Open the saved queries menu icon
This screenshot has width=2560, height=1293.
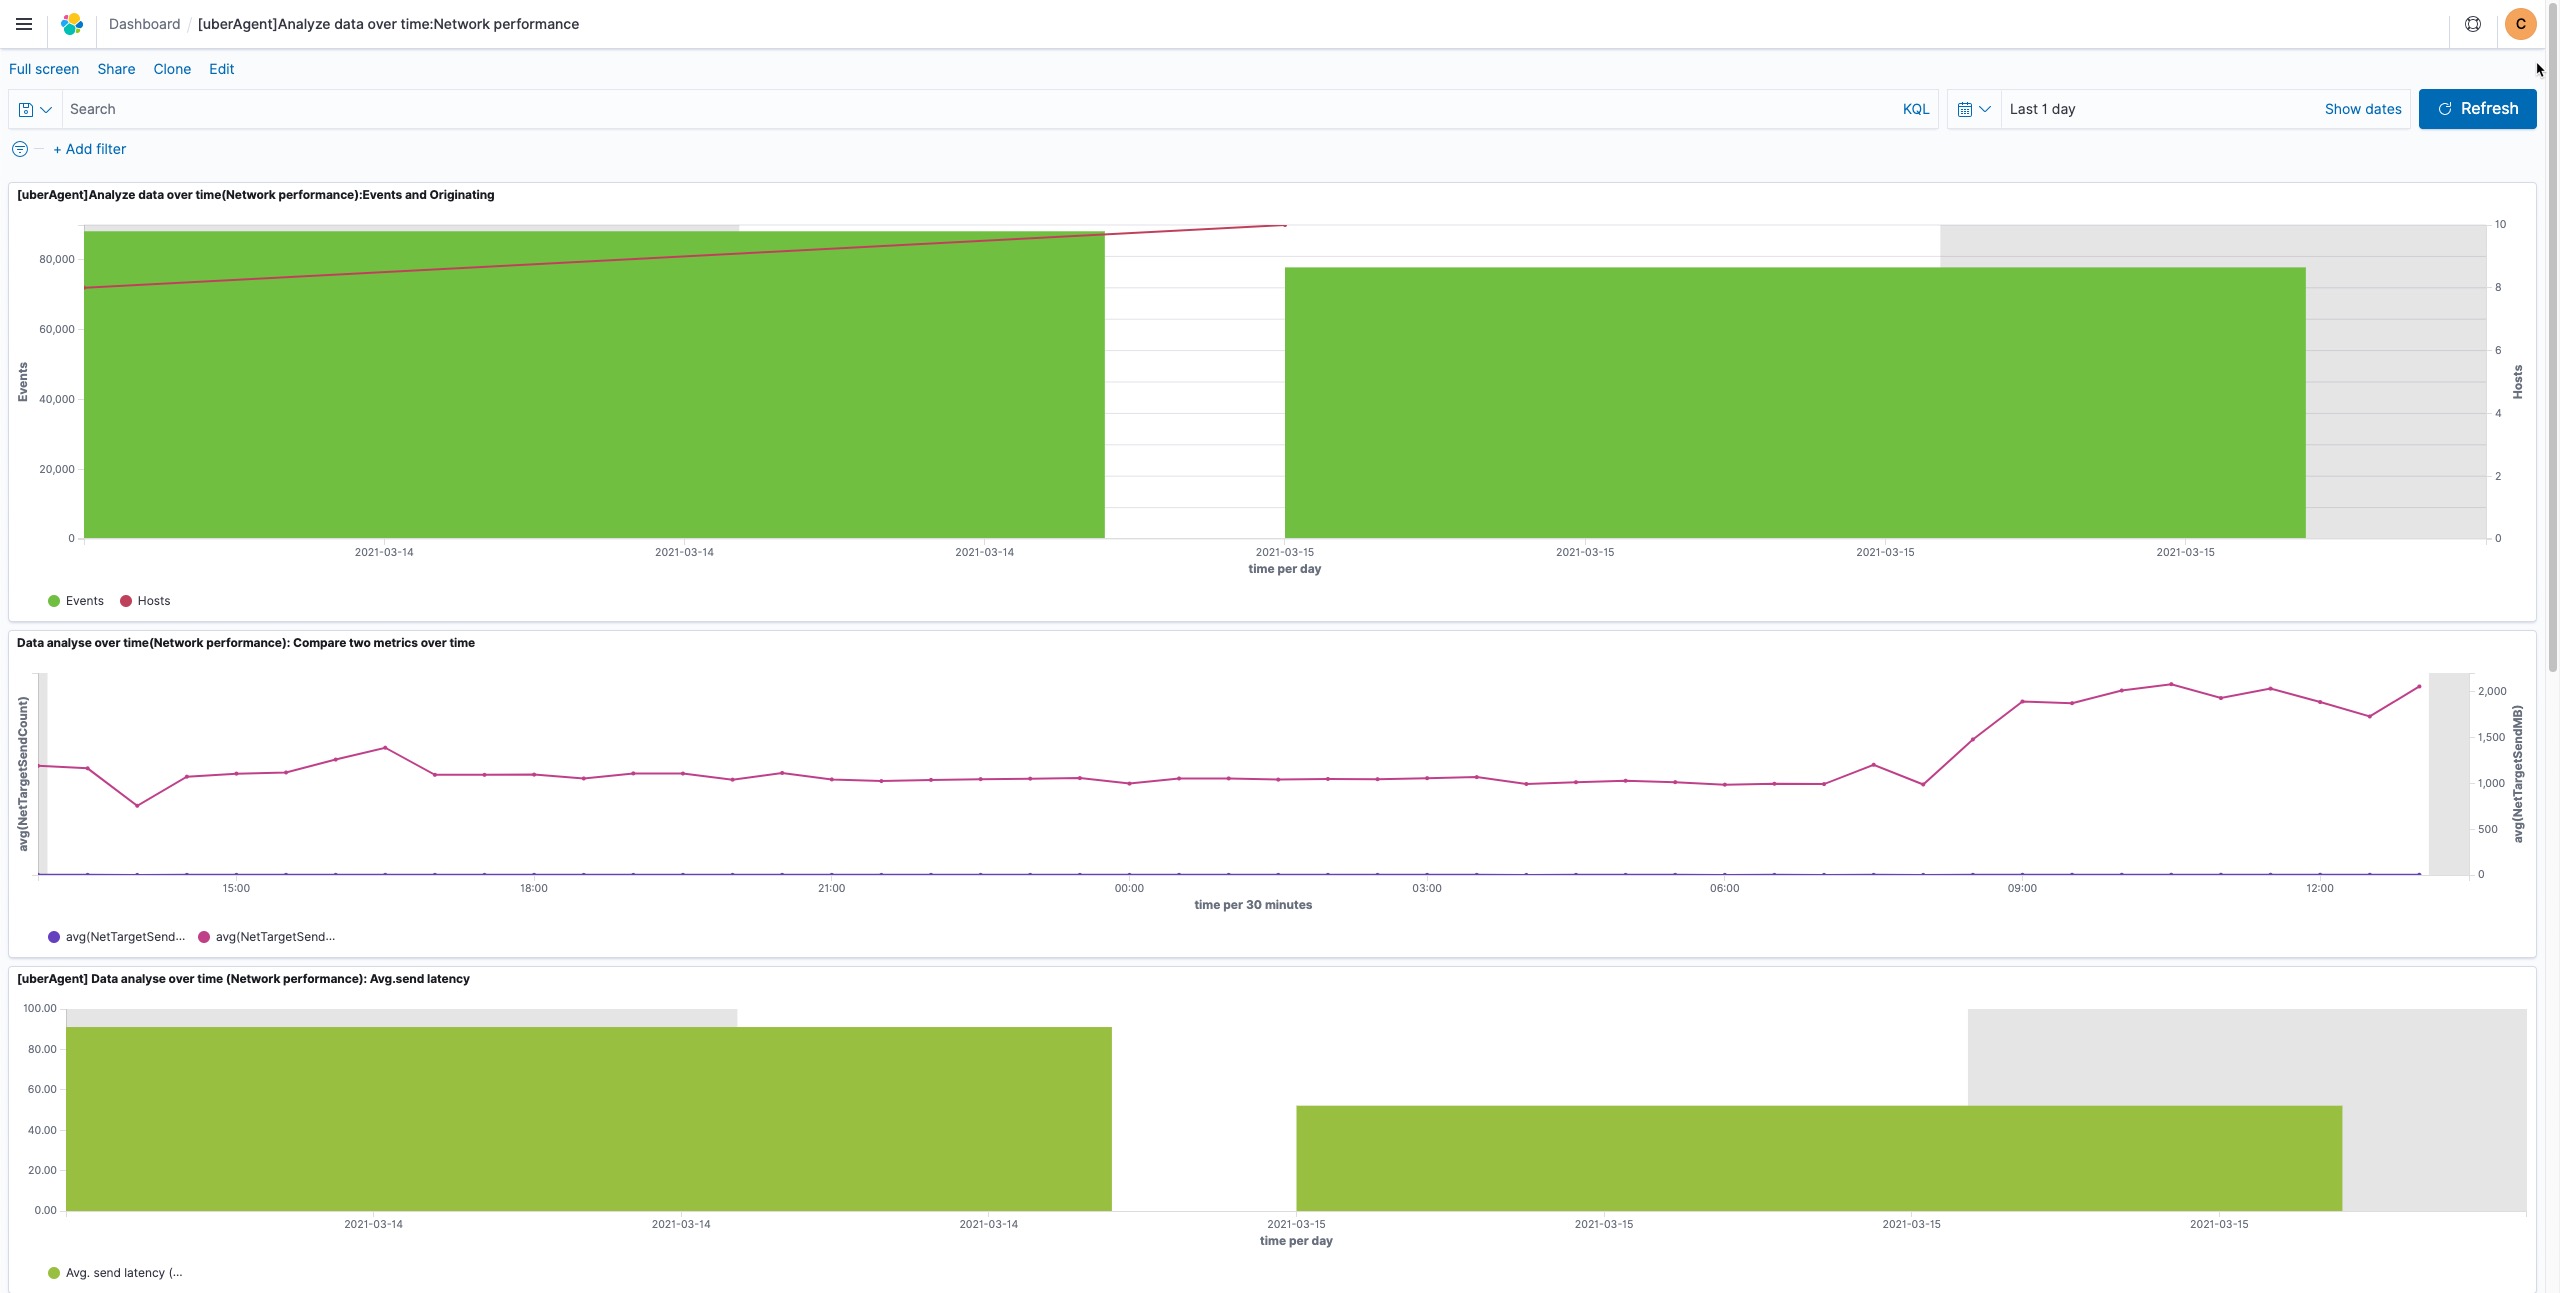pyautogui.click(x=35, y=109)
